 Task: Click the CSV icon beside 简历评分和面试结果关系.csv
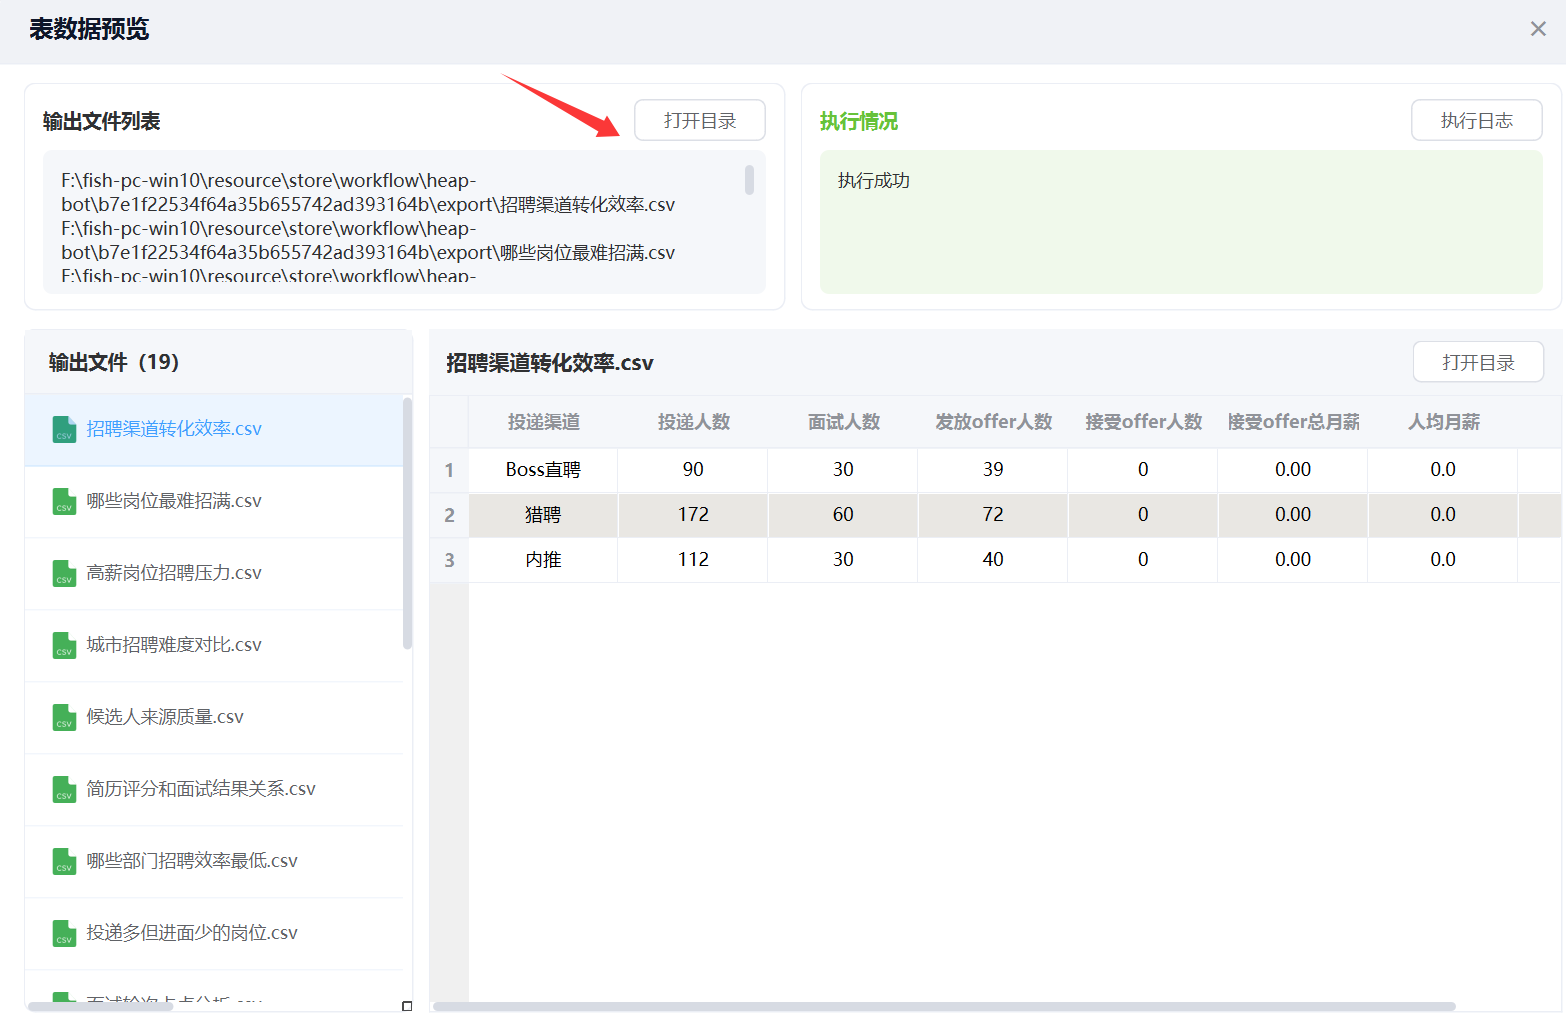(64, 789)
